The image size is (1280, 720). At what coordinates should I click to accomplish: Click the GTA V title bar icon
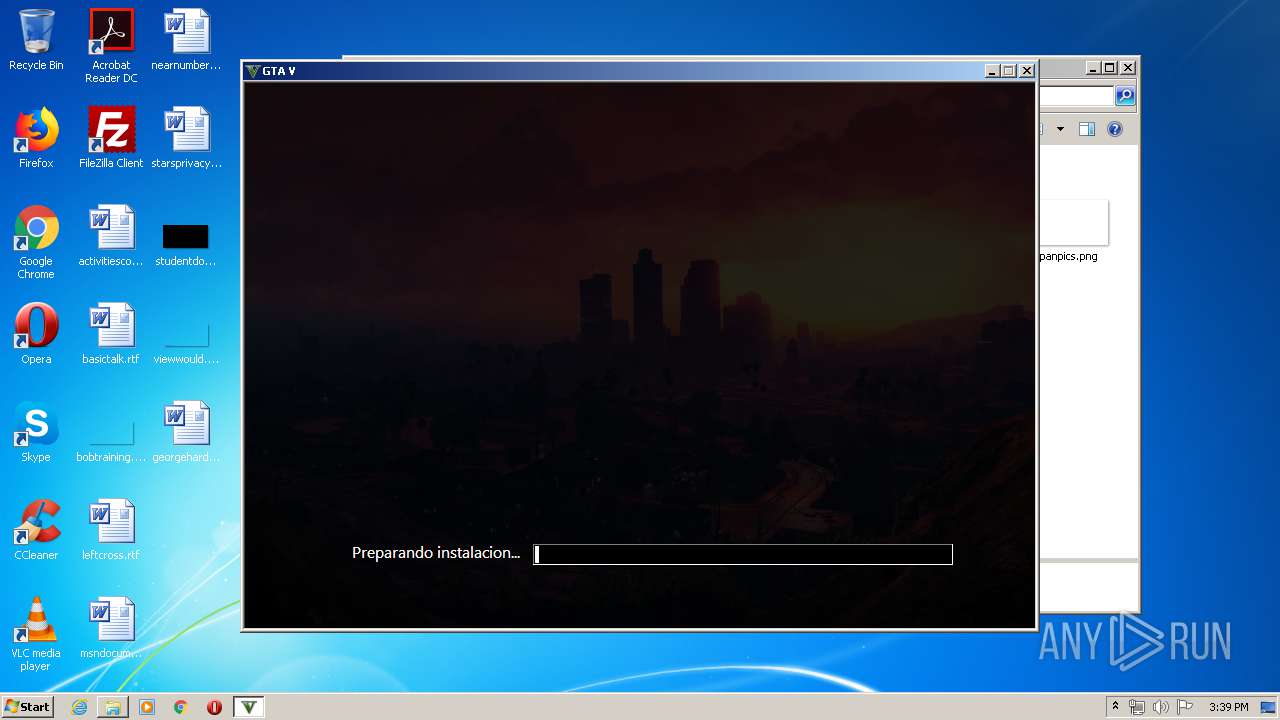point(253,71)
